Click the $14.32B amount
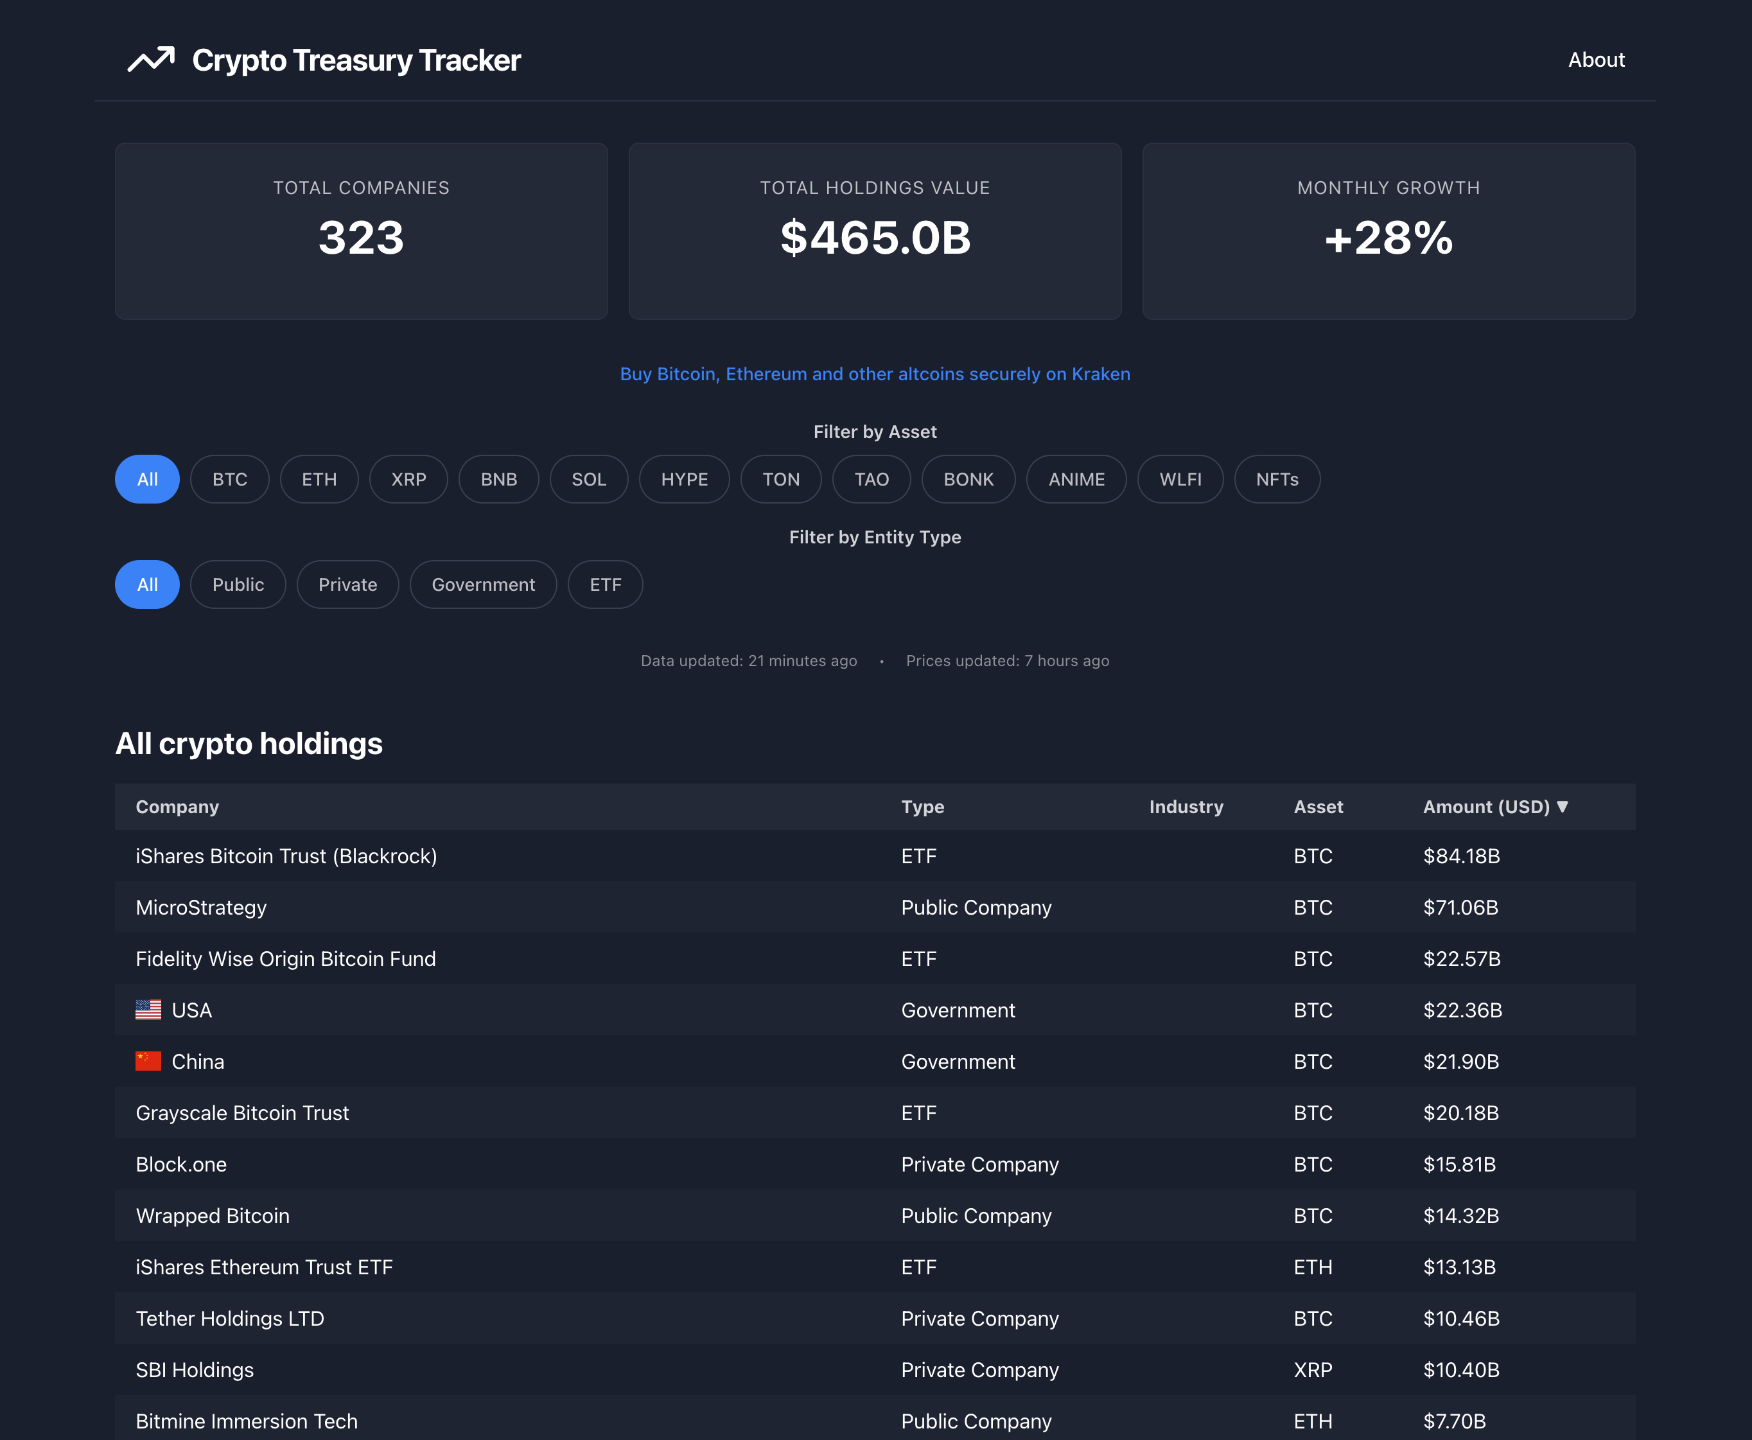The width and height of the screenshot is (1752, 1440). point(1461,1216)
